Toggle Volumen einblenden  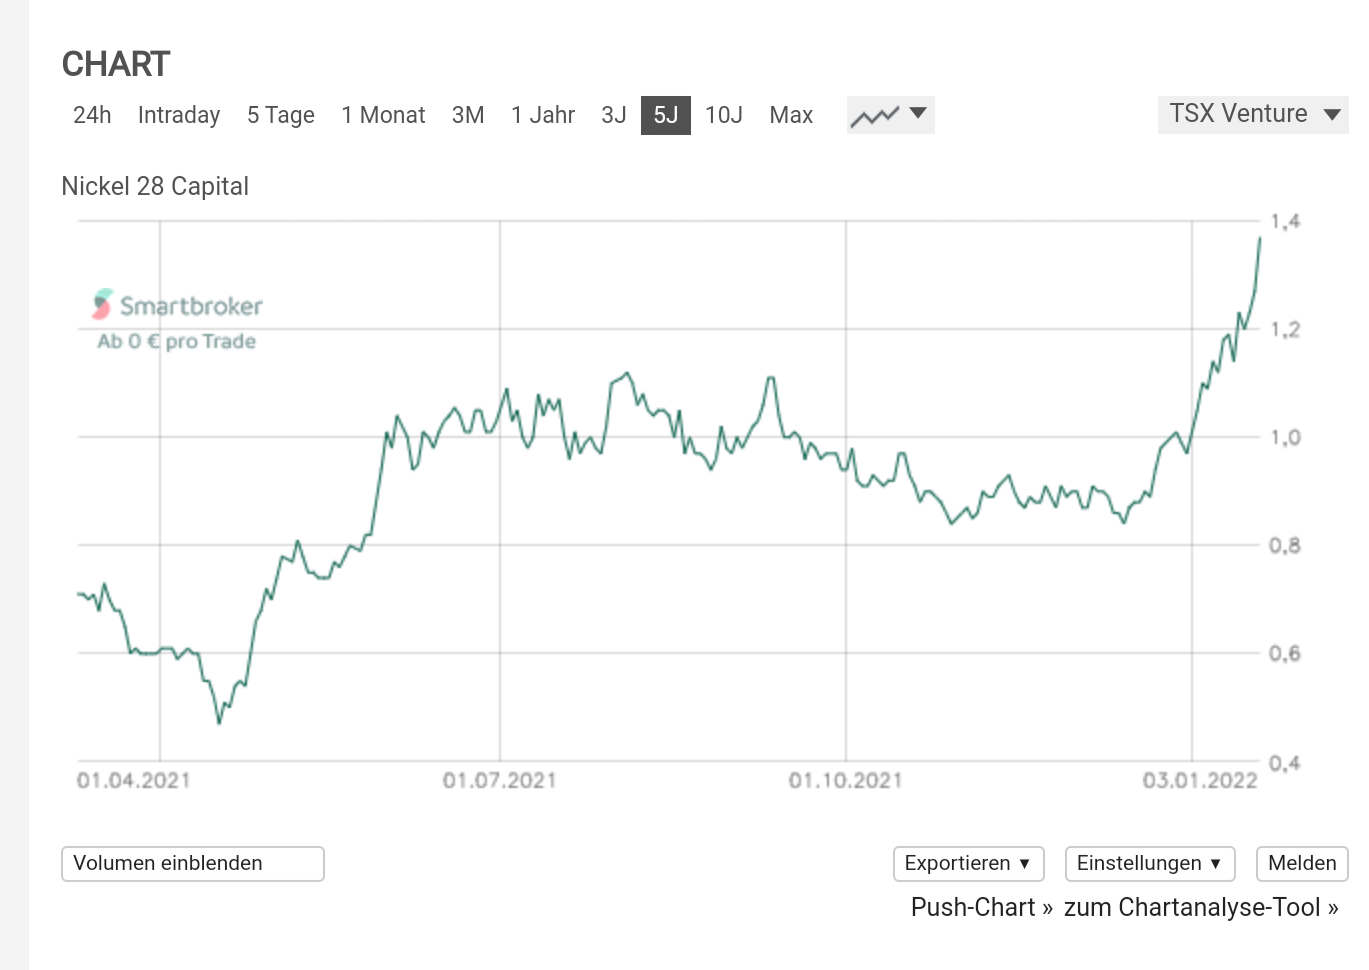[x=193, y=863]
